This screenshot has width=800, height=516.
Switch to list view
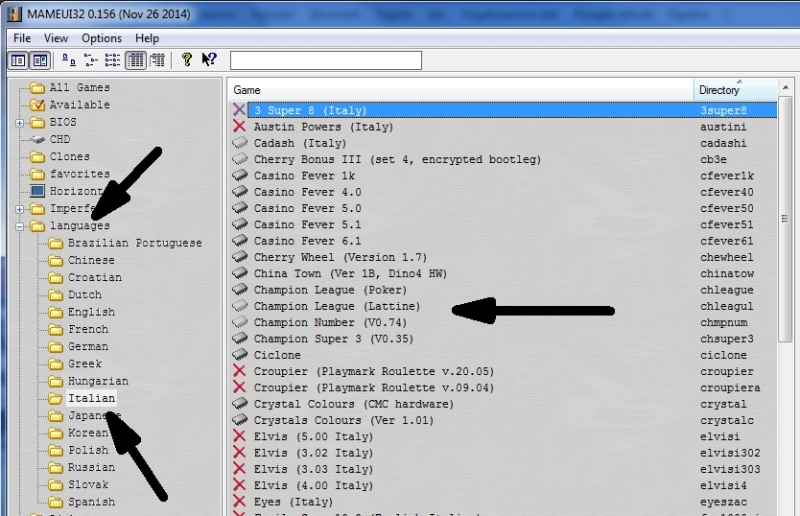coord(112,60)
